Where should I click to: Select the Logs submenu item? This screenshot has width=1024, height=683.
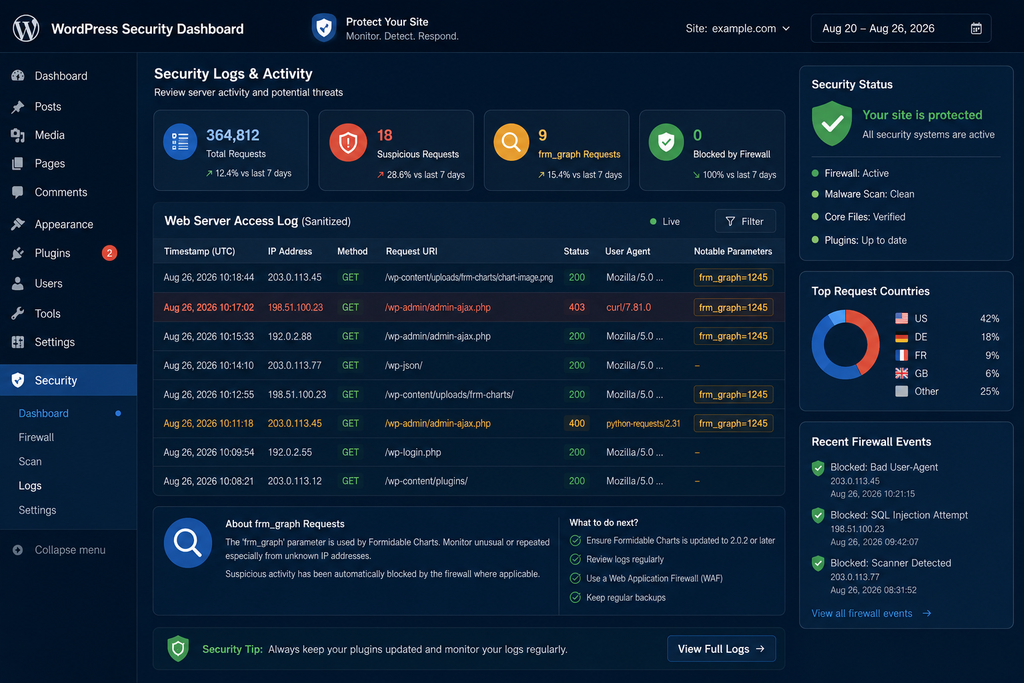(x=30, y=486)
